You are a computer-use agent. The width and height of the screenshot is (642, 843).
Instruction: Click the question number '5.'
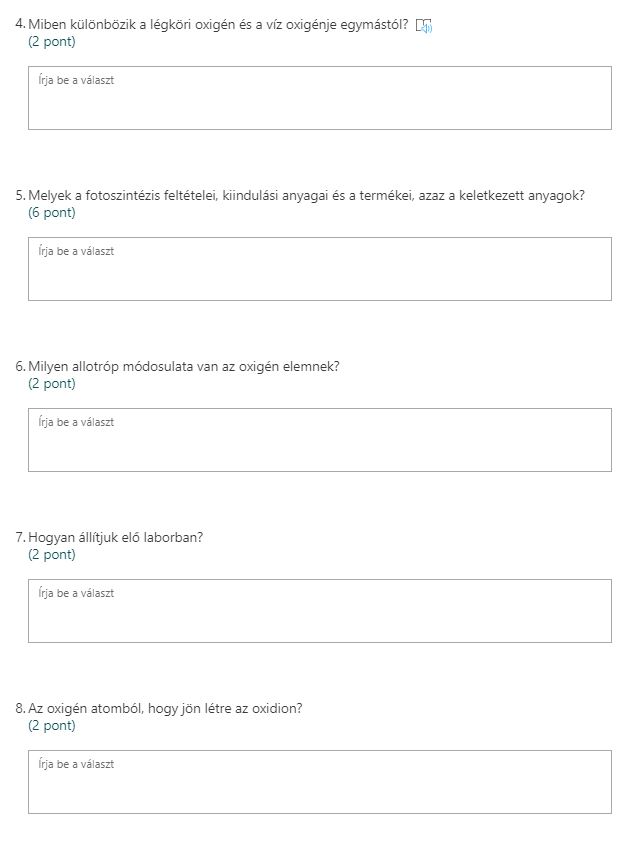pyautogui.click(x=21, y=195)
